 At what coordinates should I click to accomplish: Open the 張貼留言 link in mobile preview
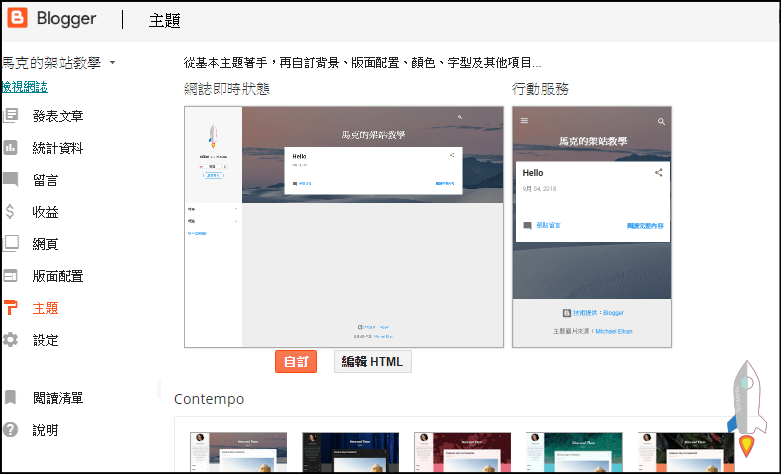point(548,226)
